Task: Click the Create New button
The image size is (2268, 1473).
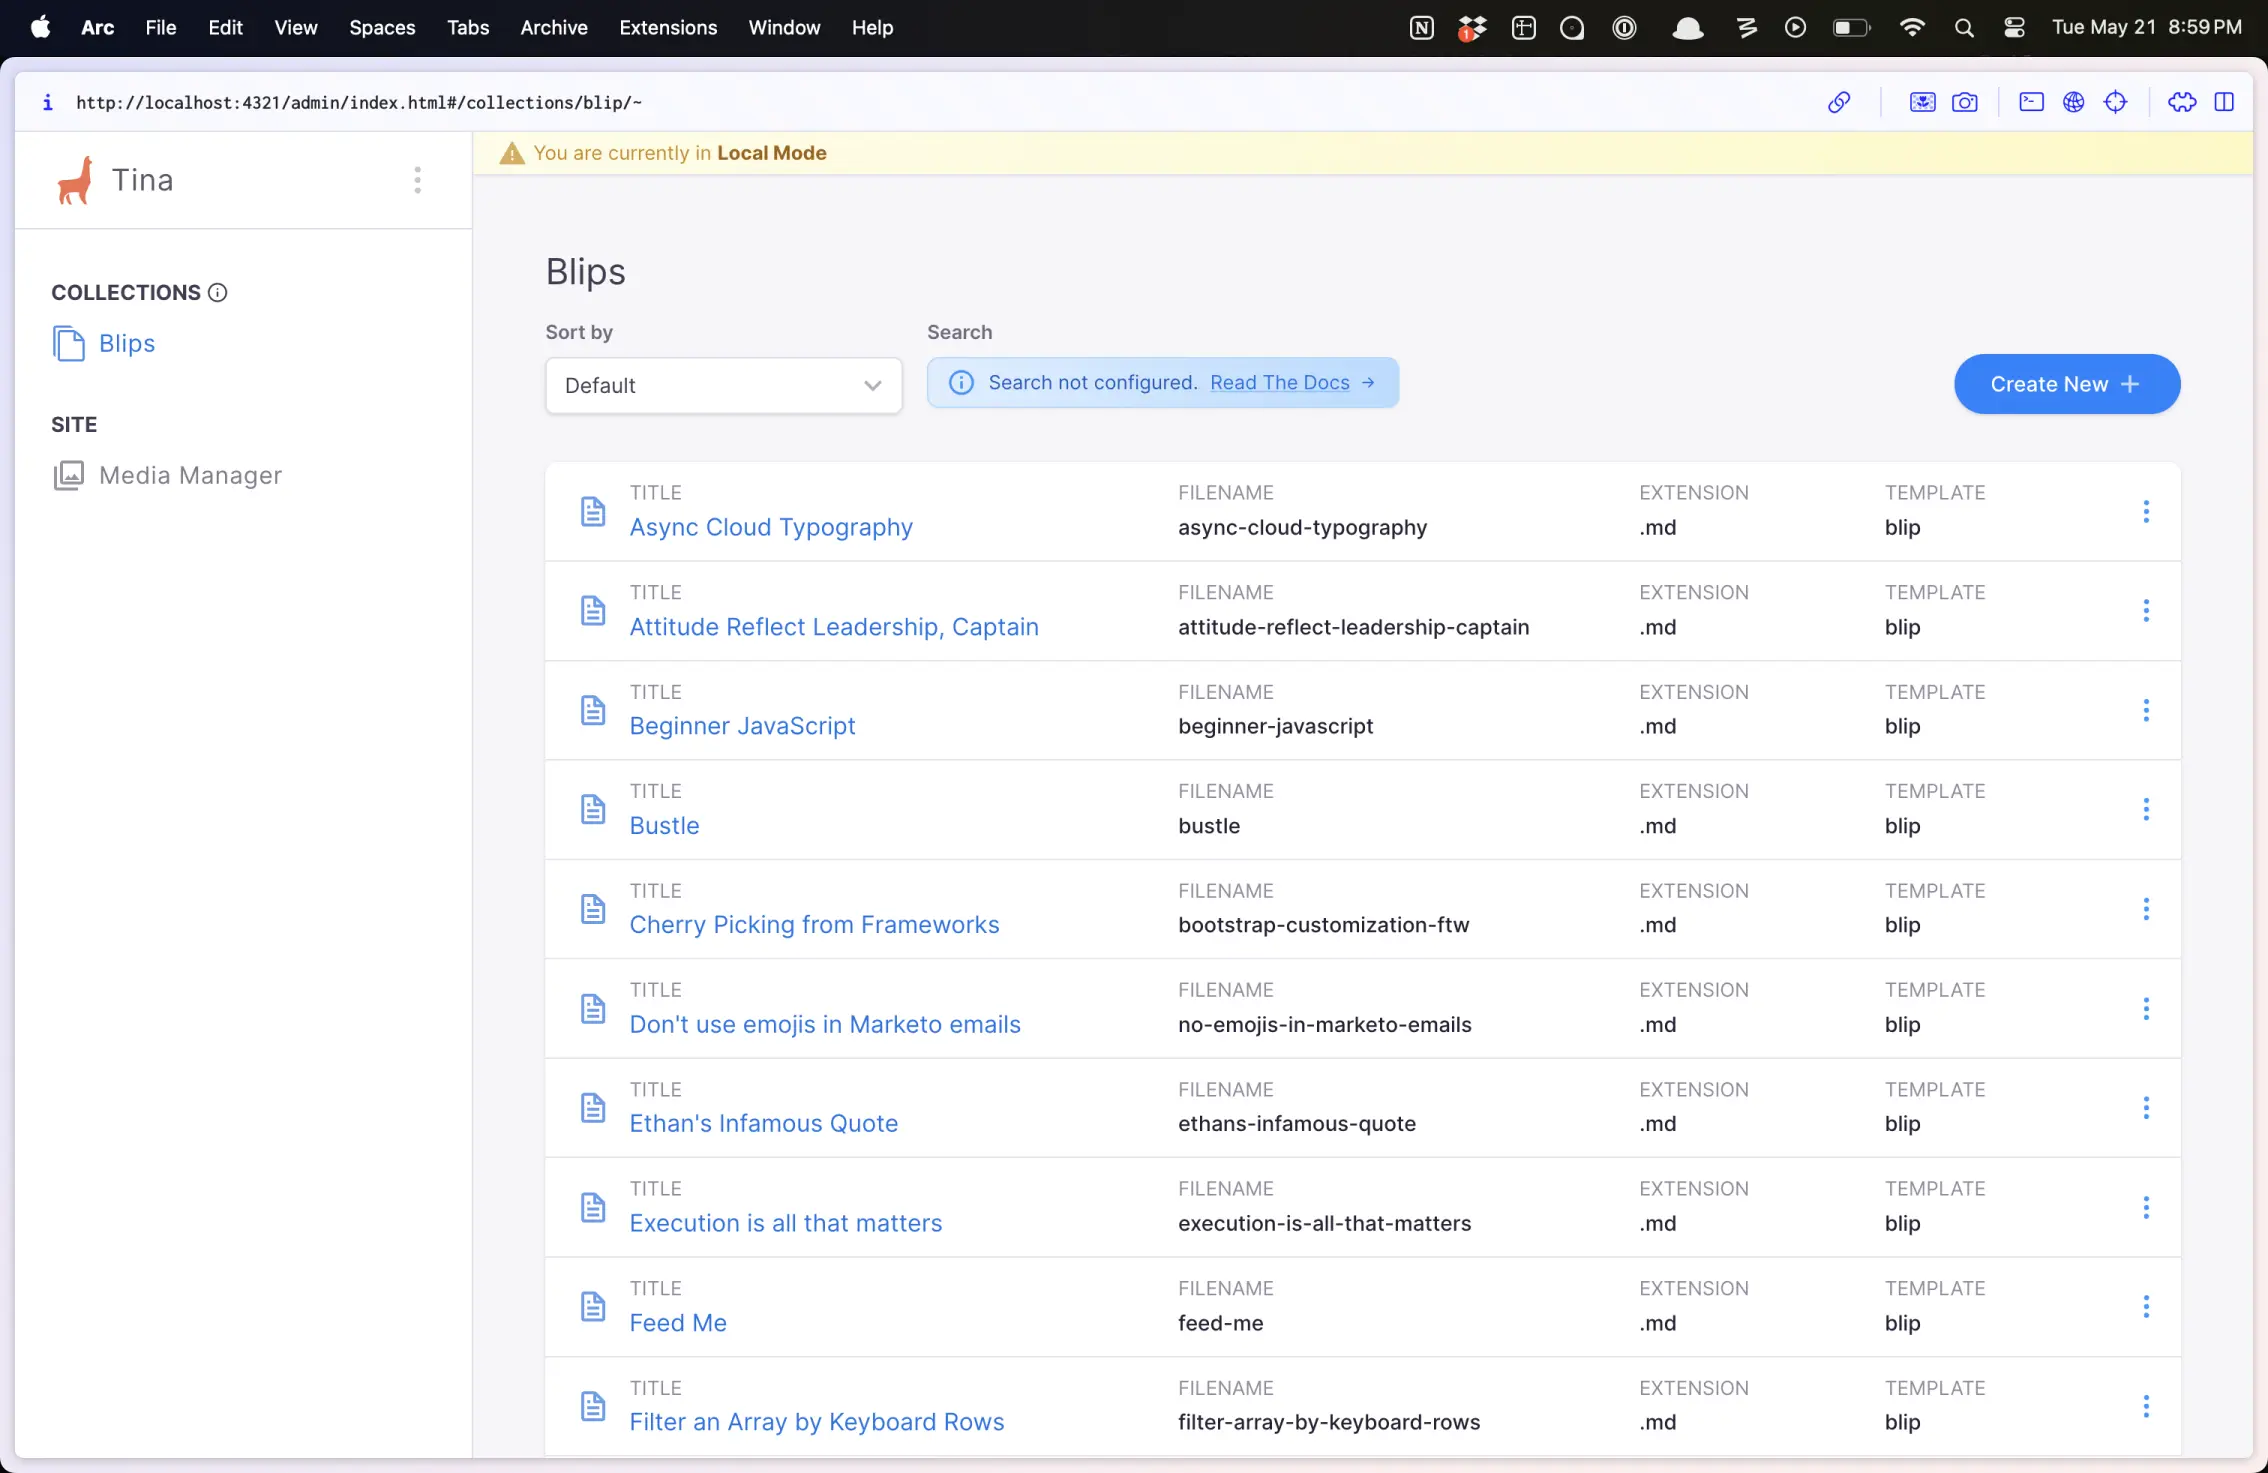Action: point(2066,384)
